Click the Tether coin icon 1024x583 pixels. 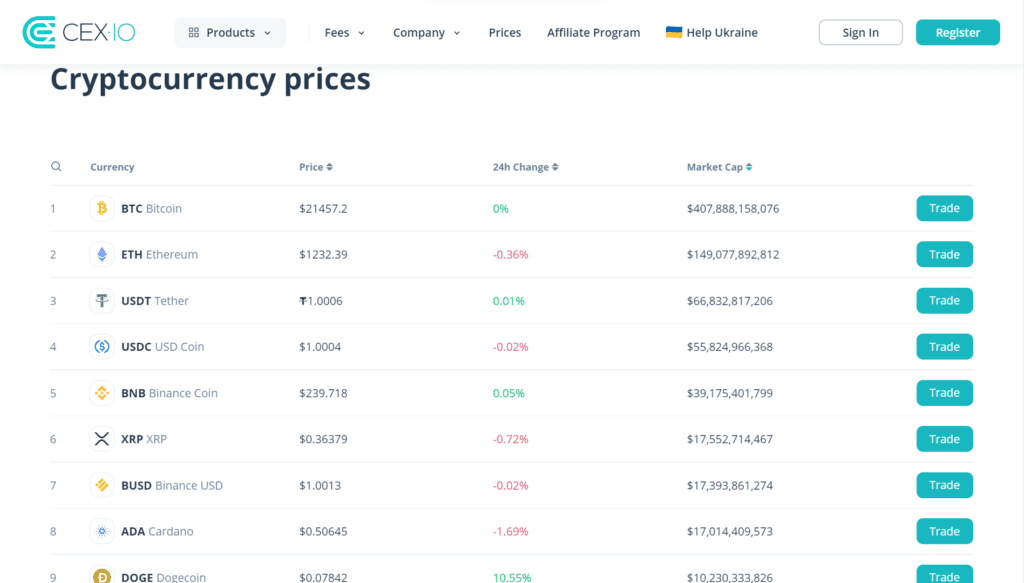click(101, 300)
